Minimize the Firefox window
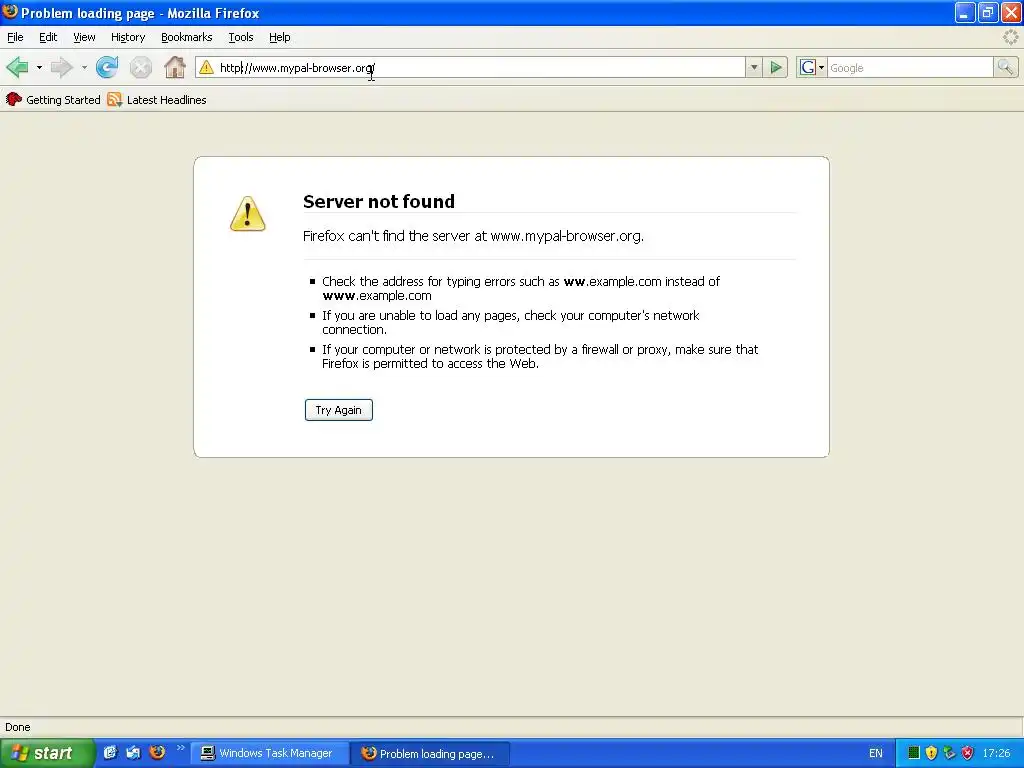Screen dimensions: 1024x768 coord(965,12)
